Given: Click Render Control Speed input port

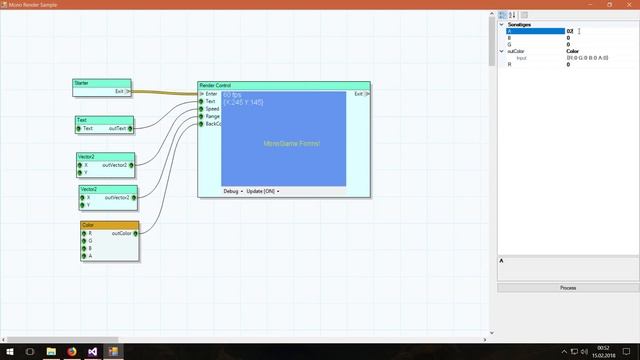Looking at the screenshot, I should [201, 109].
